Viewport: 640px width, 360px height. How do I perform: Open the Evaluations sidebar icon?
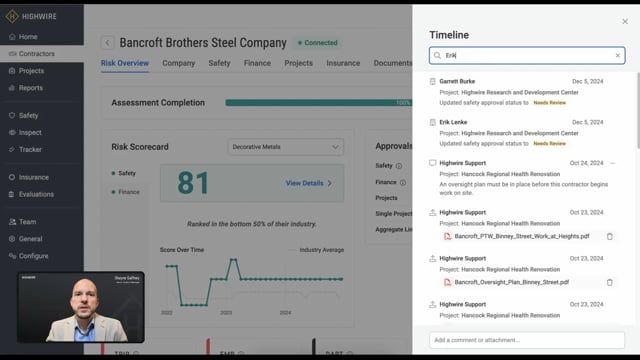12,194
